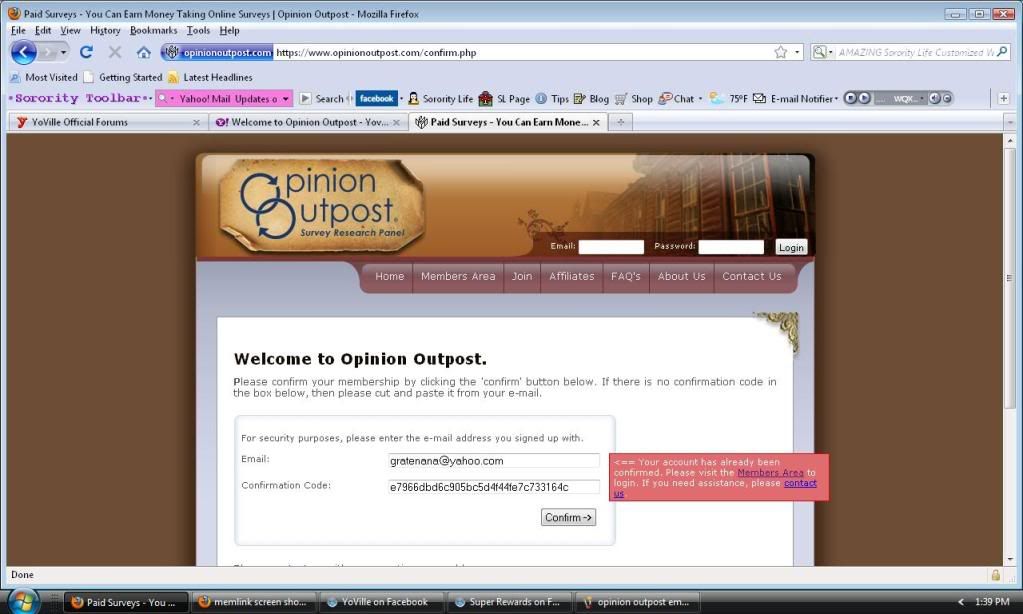Screen dimensions: 1023x614
Task: Switch to Welcome to Opinion Outpost Yahoo tab
Action: tap(307, 122)
